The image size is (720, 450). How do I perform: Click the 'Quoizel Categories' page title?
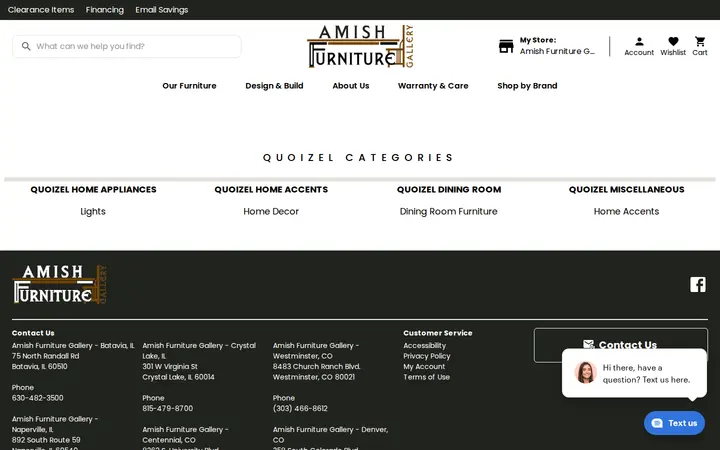(x=359, y=158)
